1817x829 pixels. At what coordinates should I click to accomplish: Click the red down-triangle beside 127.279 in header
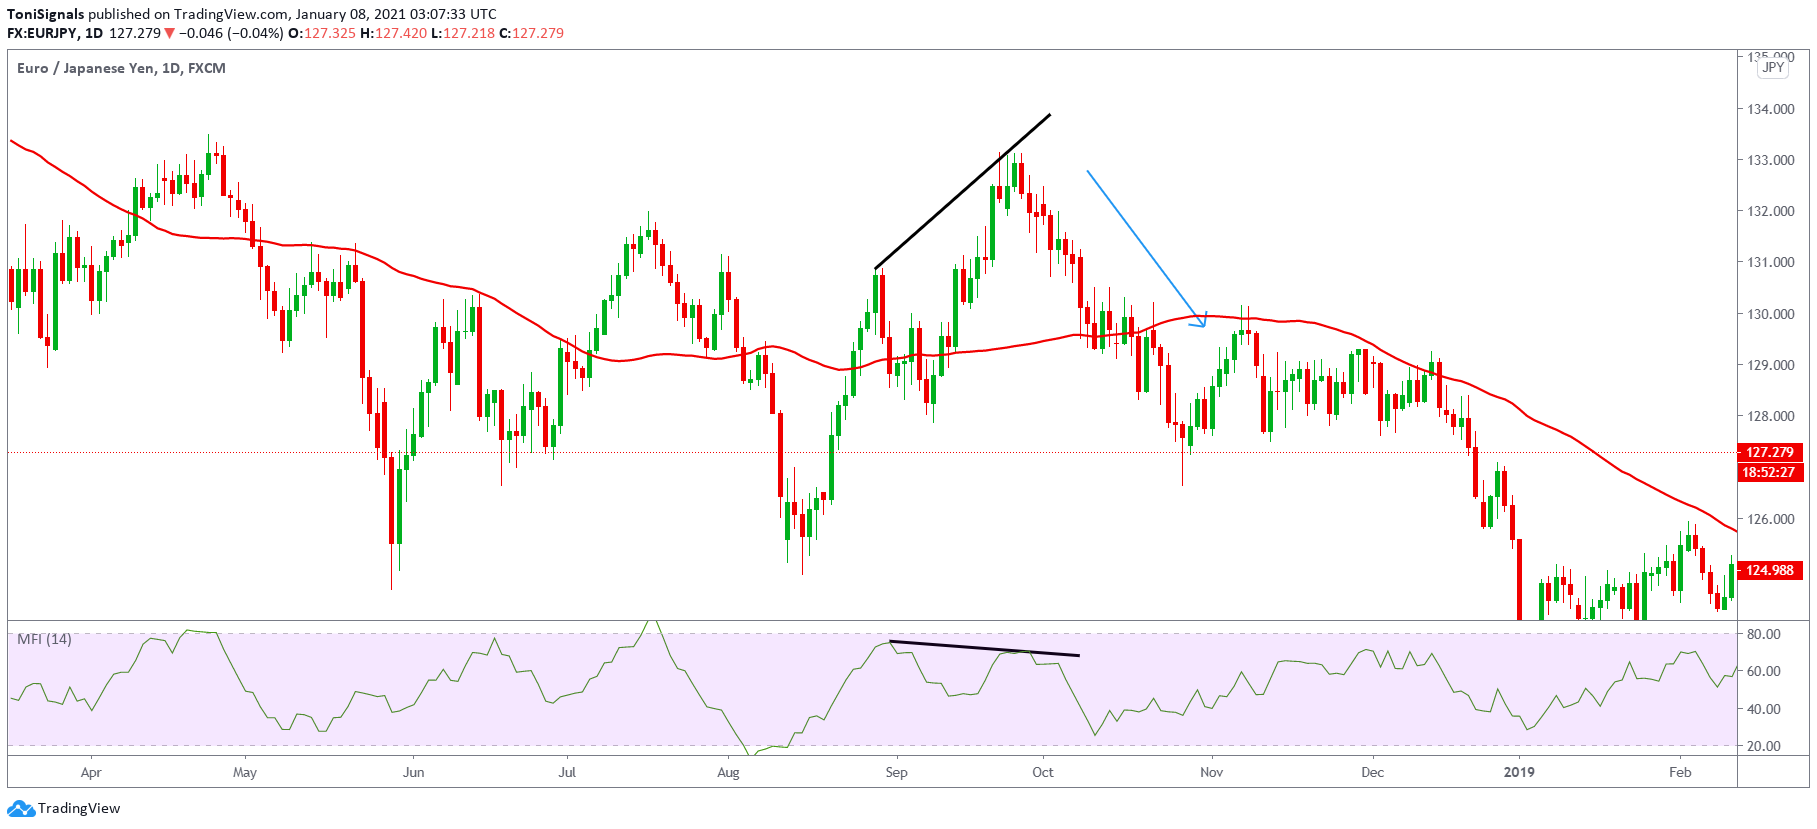pyautogui.click(x=170, y=33)
